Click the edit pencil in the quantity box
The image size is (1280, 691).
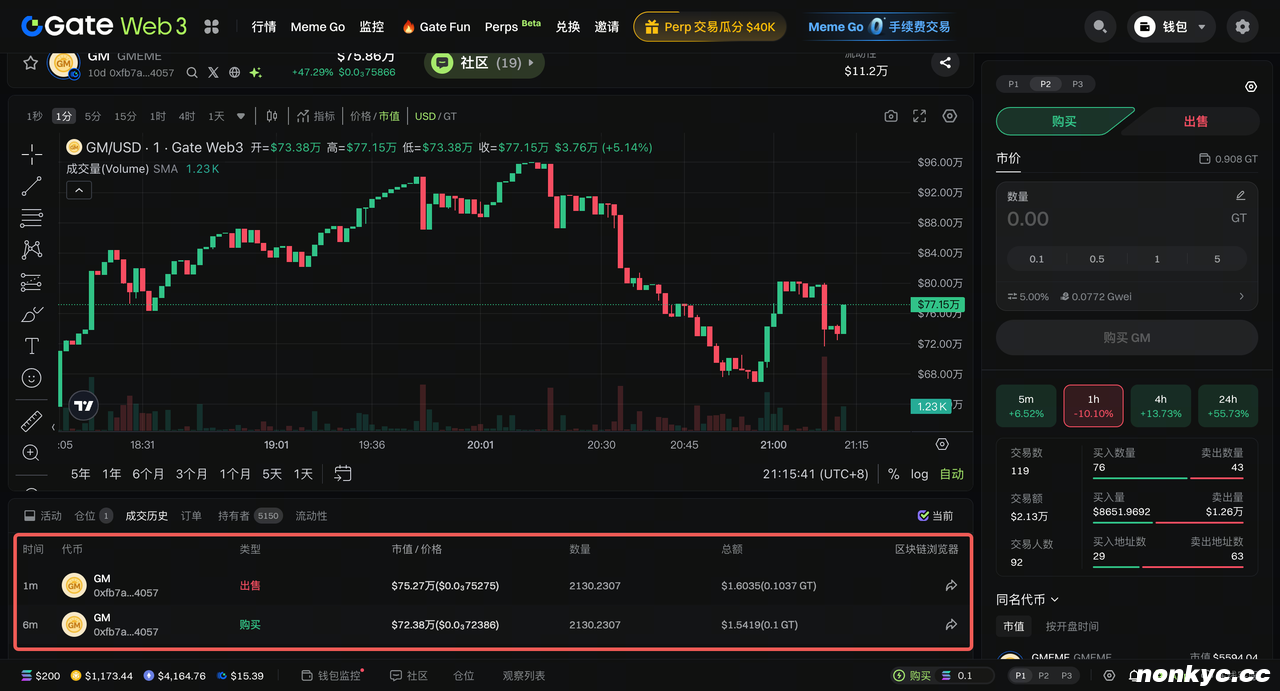coord(1241,196)
